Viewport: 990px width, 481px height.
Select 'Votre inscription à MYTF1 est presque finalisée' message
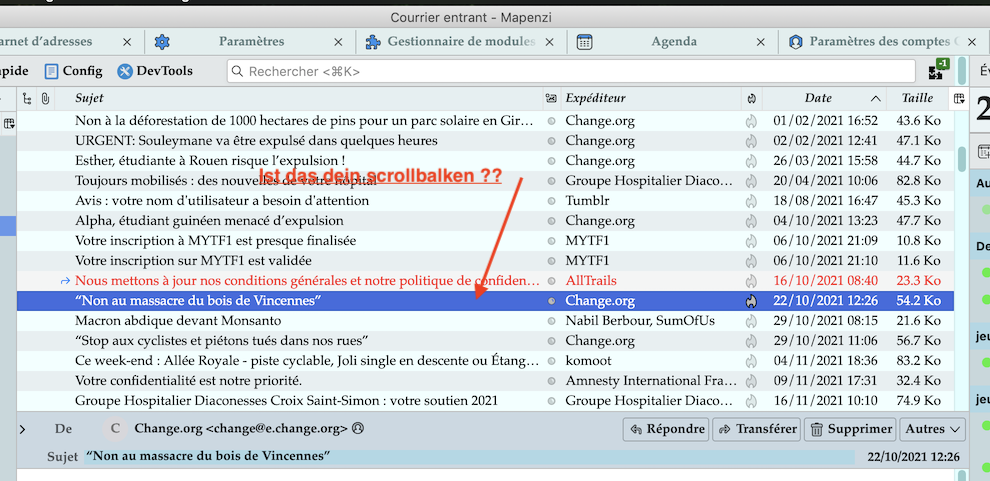[x=485, y=241]
